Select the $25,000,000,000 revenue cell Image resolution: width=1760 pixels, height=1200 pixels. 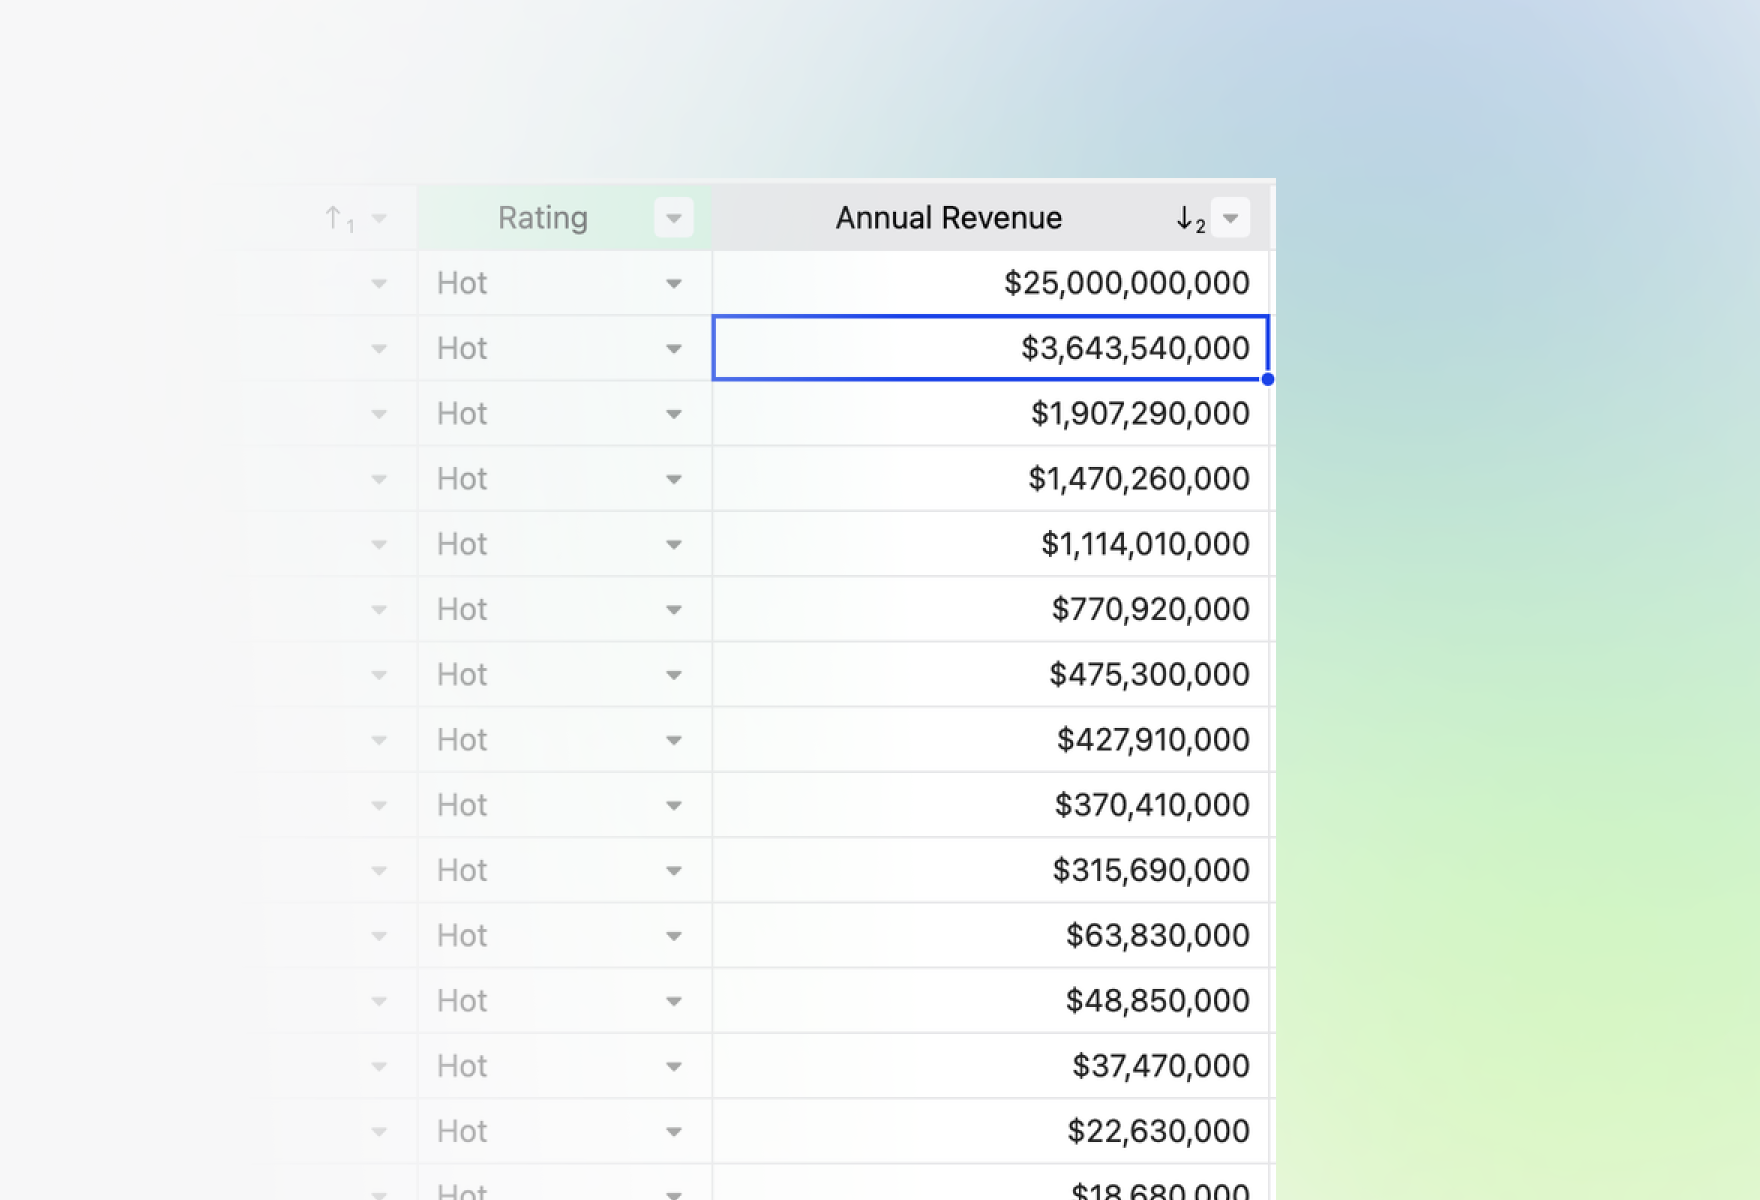tap(991, 283)
